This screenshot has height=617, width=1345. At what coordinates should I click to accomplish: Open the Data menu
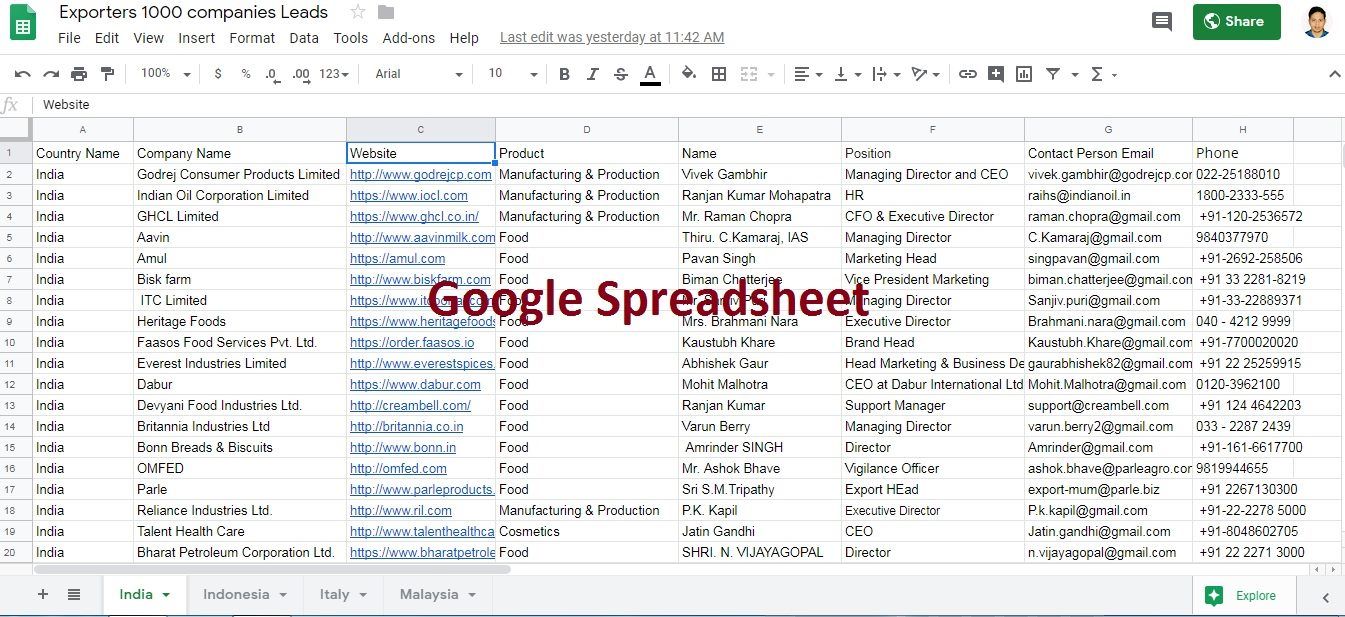click(x=304, y=38)
